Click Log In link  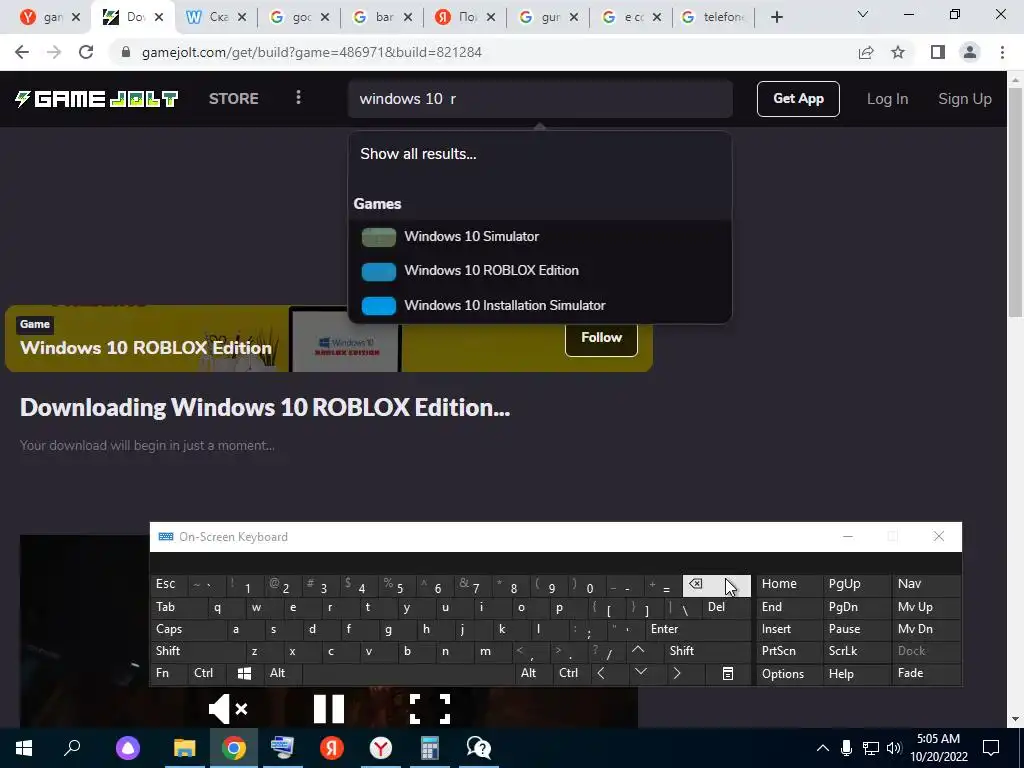[x=887, y=99]
